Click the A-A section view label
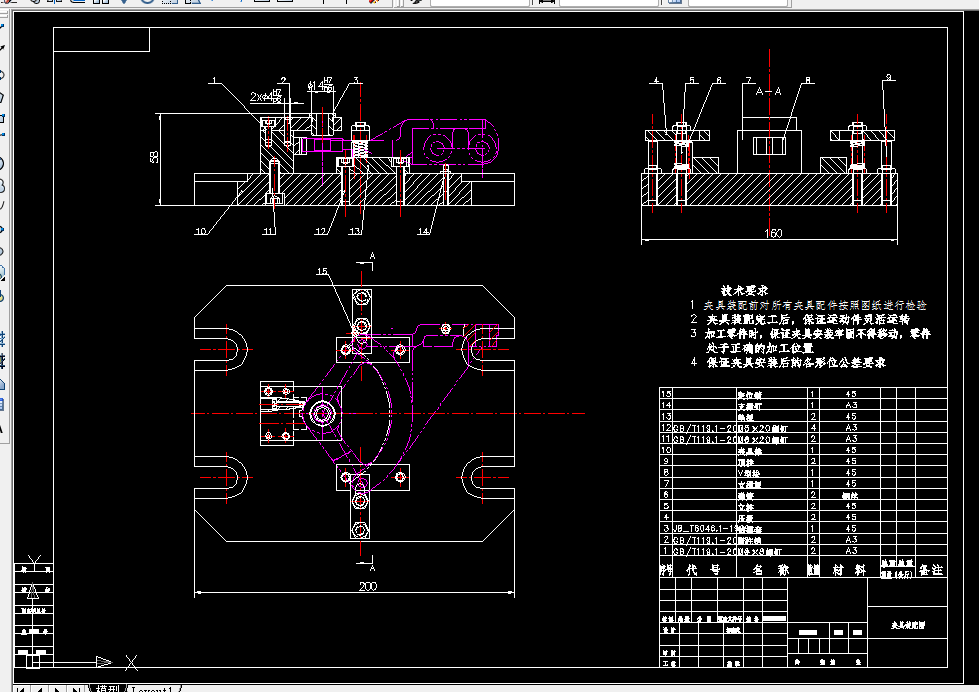 (769, 91)
